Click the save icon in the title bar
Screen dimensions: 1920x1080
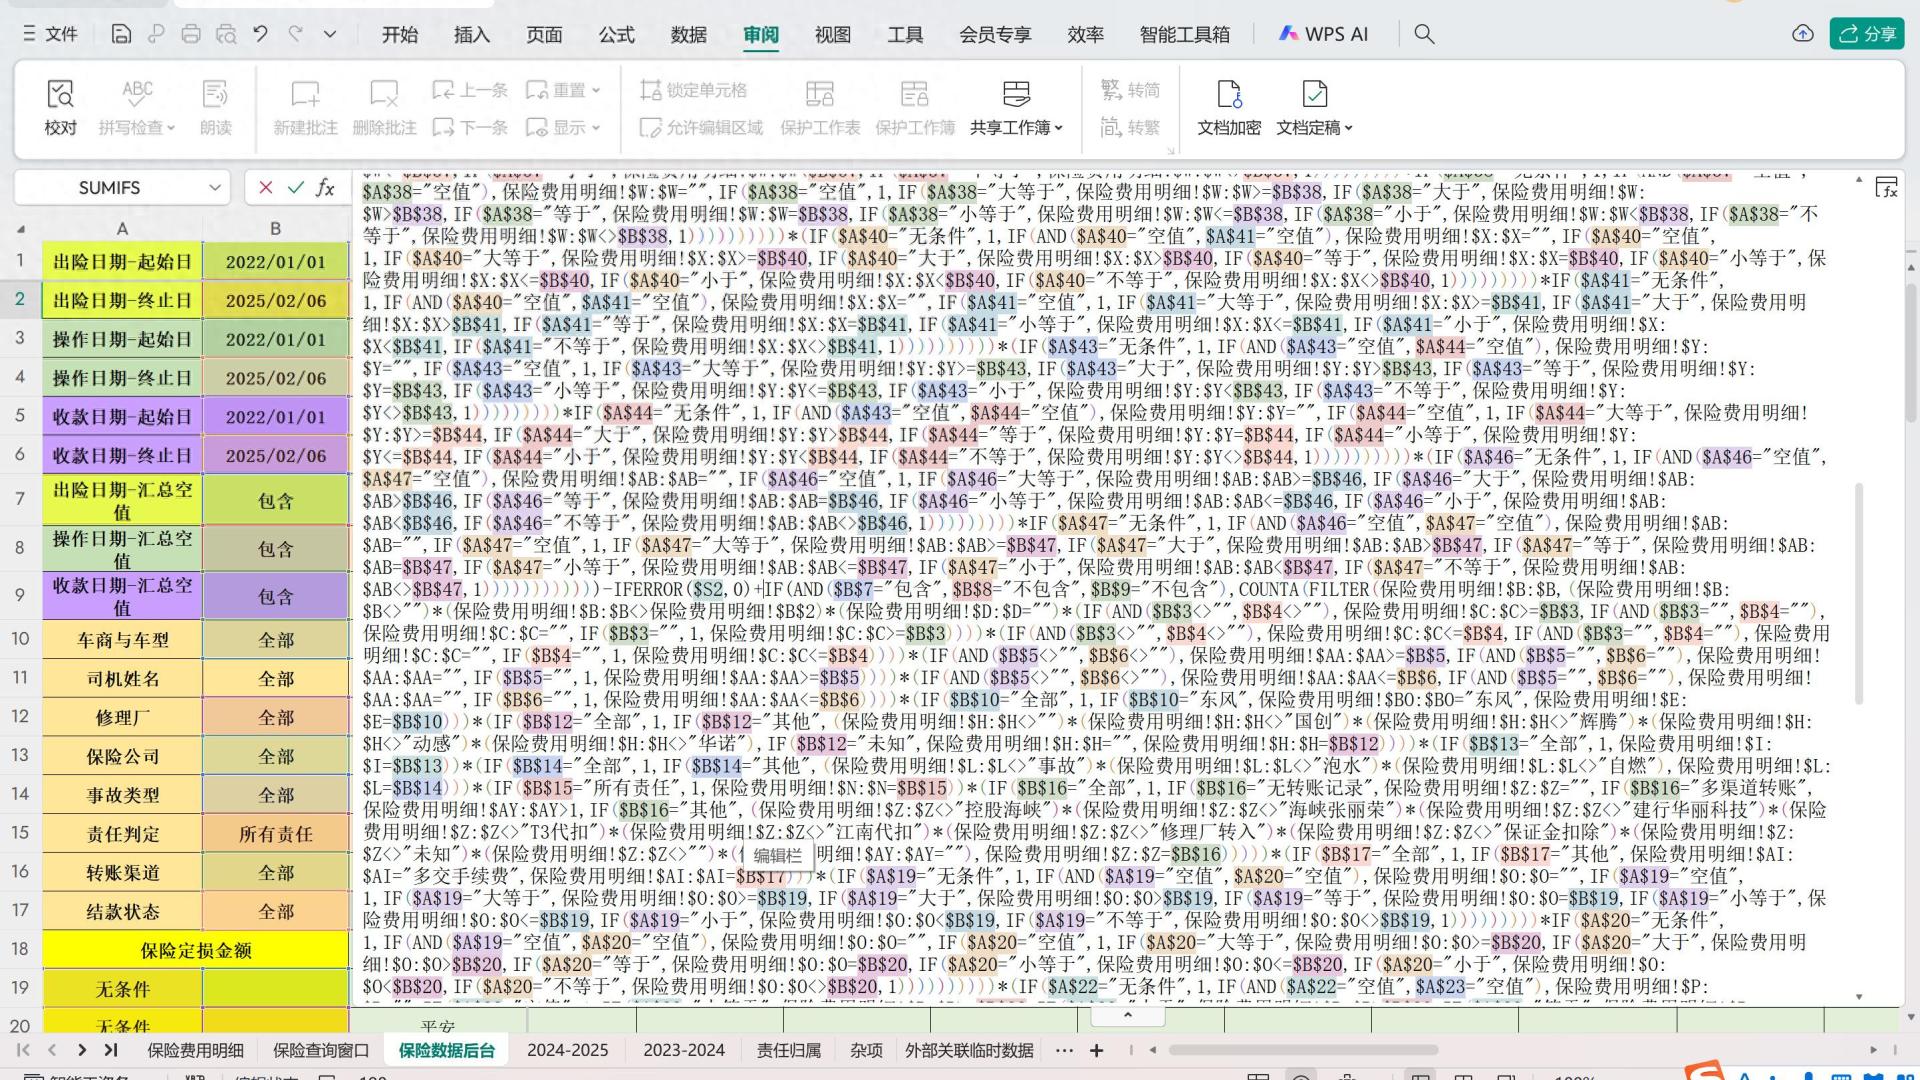click(x=121, y=34)
